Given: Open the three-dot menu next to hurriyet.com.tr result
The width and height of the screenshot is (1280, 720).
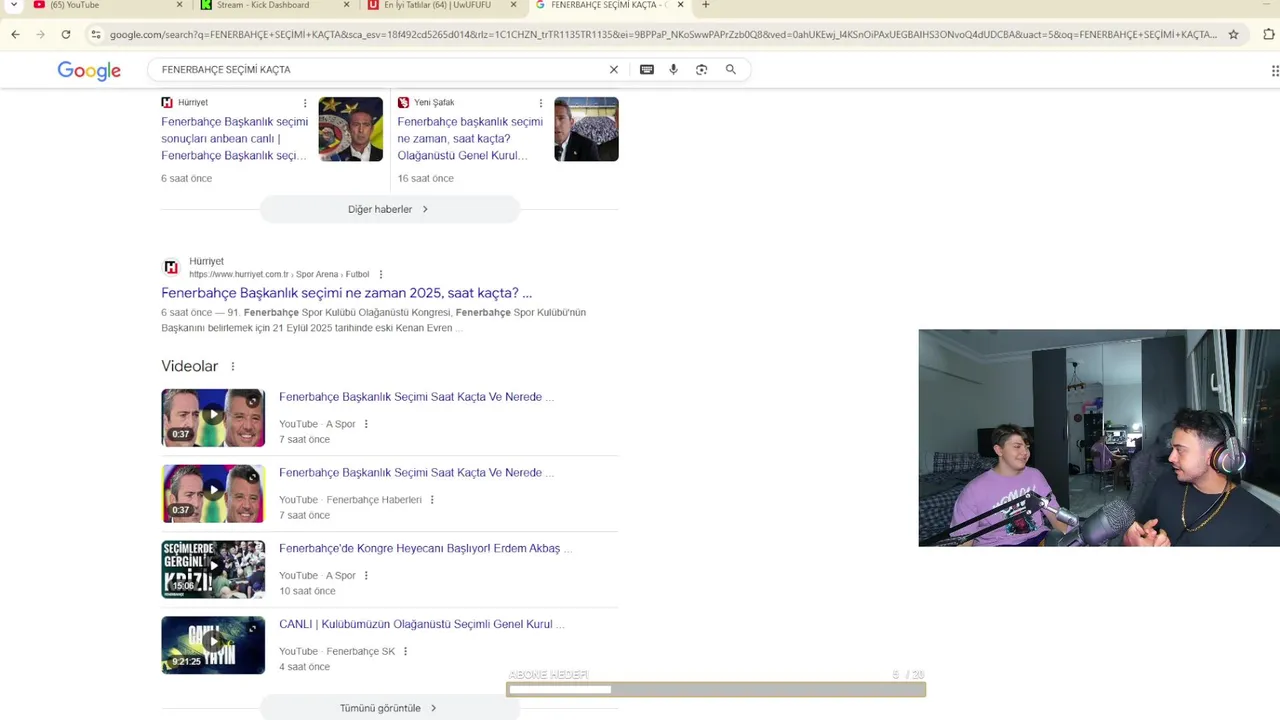Looking at the screenshot, I should click(x=380, y=274).
